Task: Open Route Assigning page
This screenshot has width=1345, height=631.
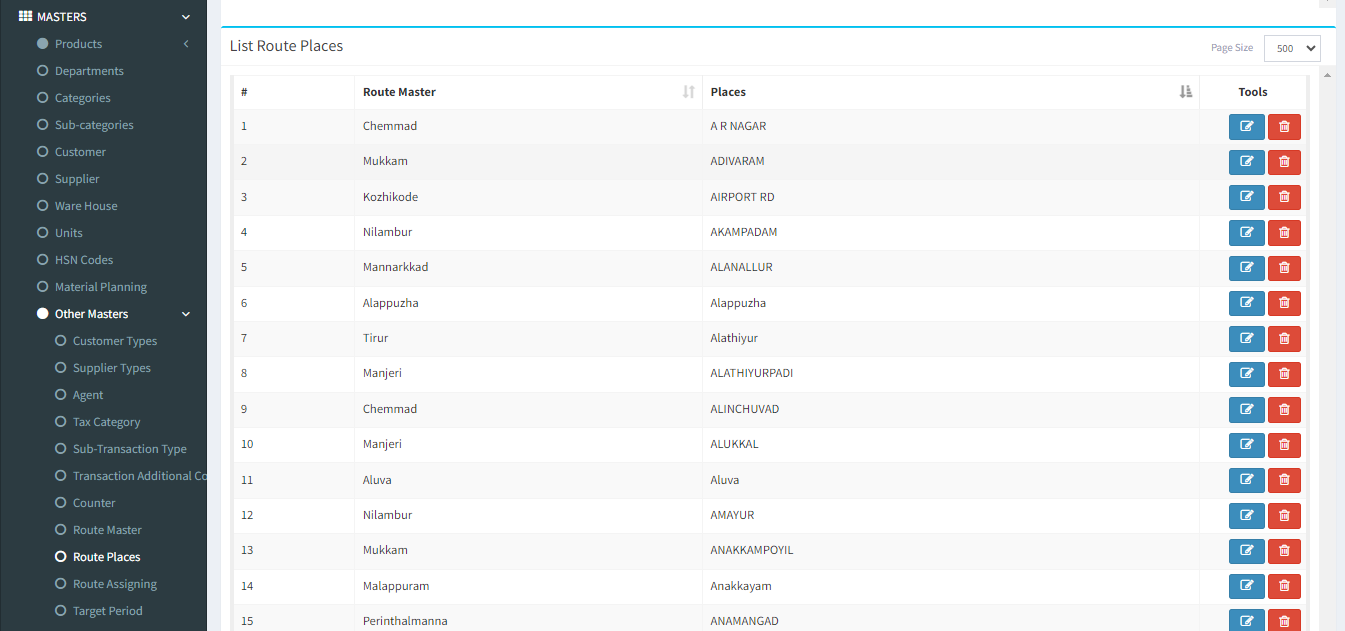Action: tap(115, 584)
